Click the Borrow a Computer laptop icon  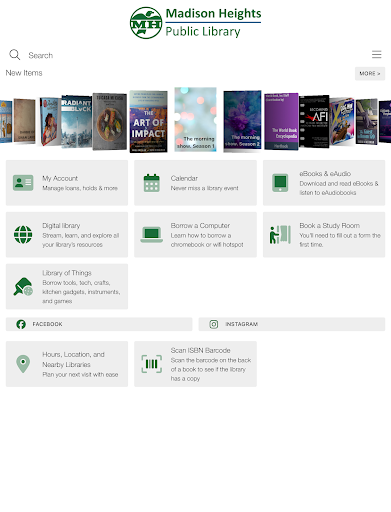152,235
